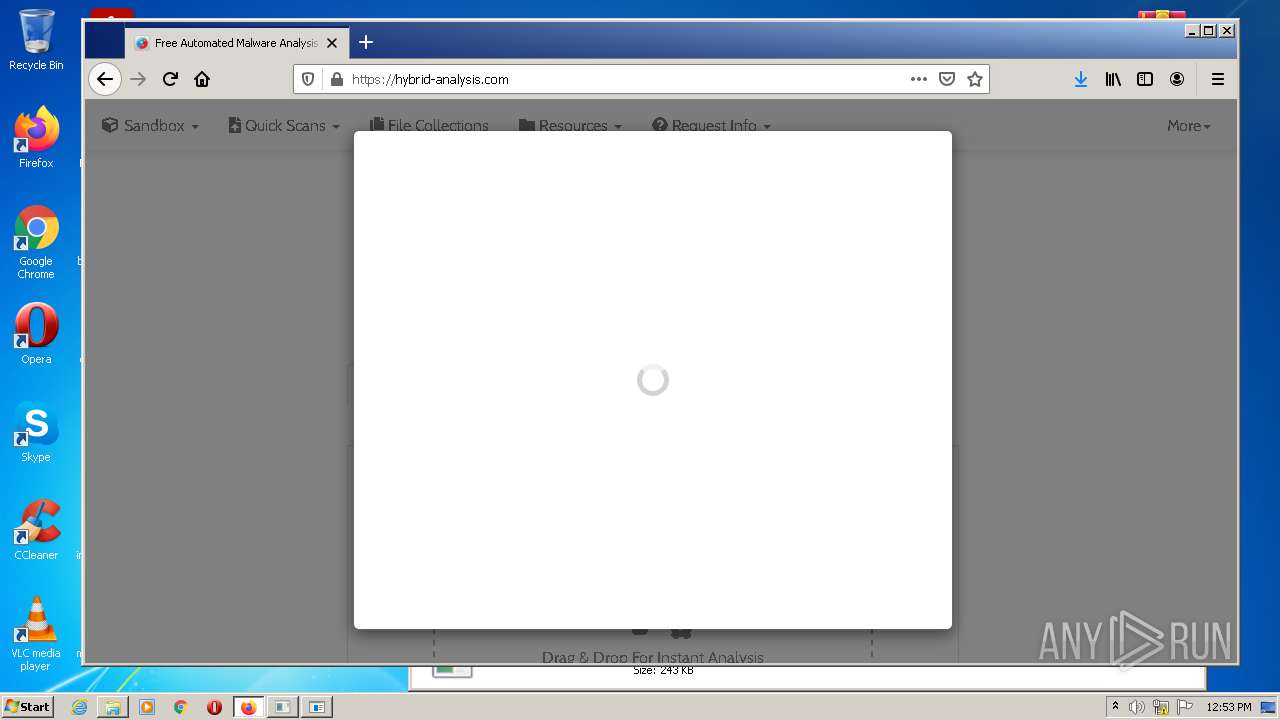Launch Firefox from the desktop shortcut
The image size is (1280, 720).
click(x=36, y=137)
